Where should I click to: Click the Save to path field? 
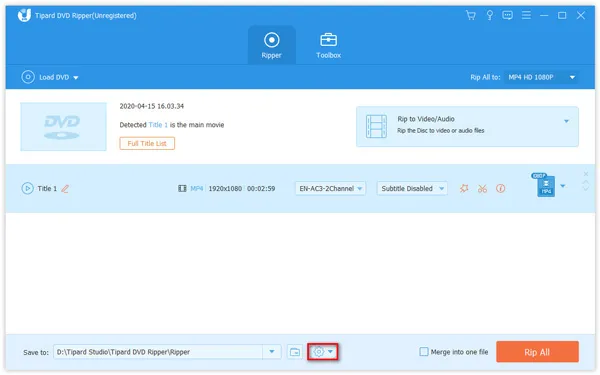(158, 352)
